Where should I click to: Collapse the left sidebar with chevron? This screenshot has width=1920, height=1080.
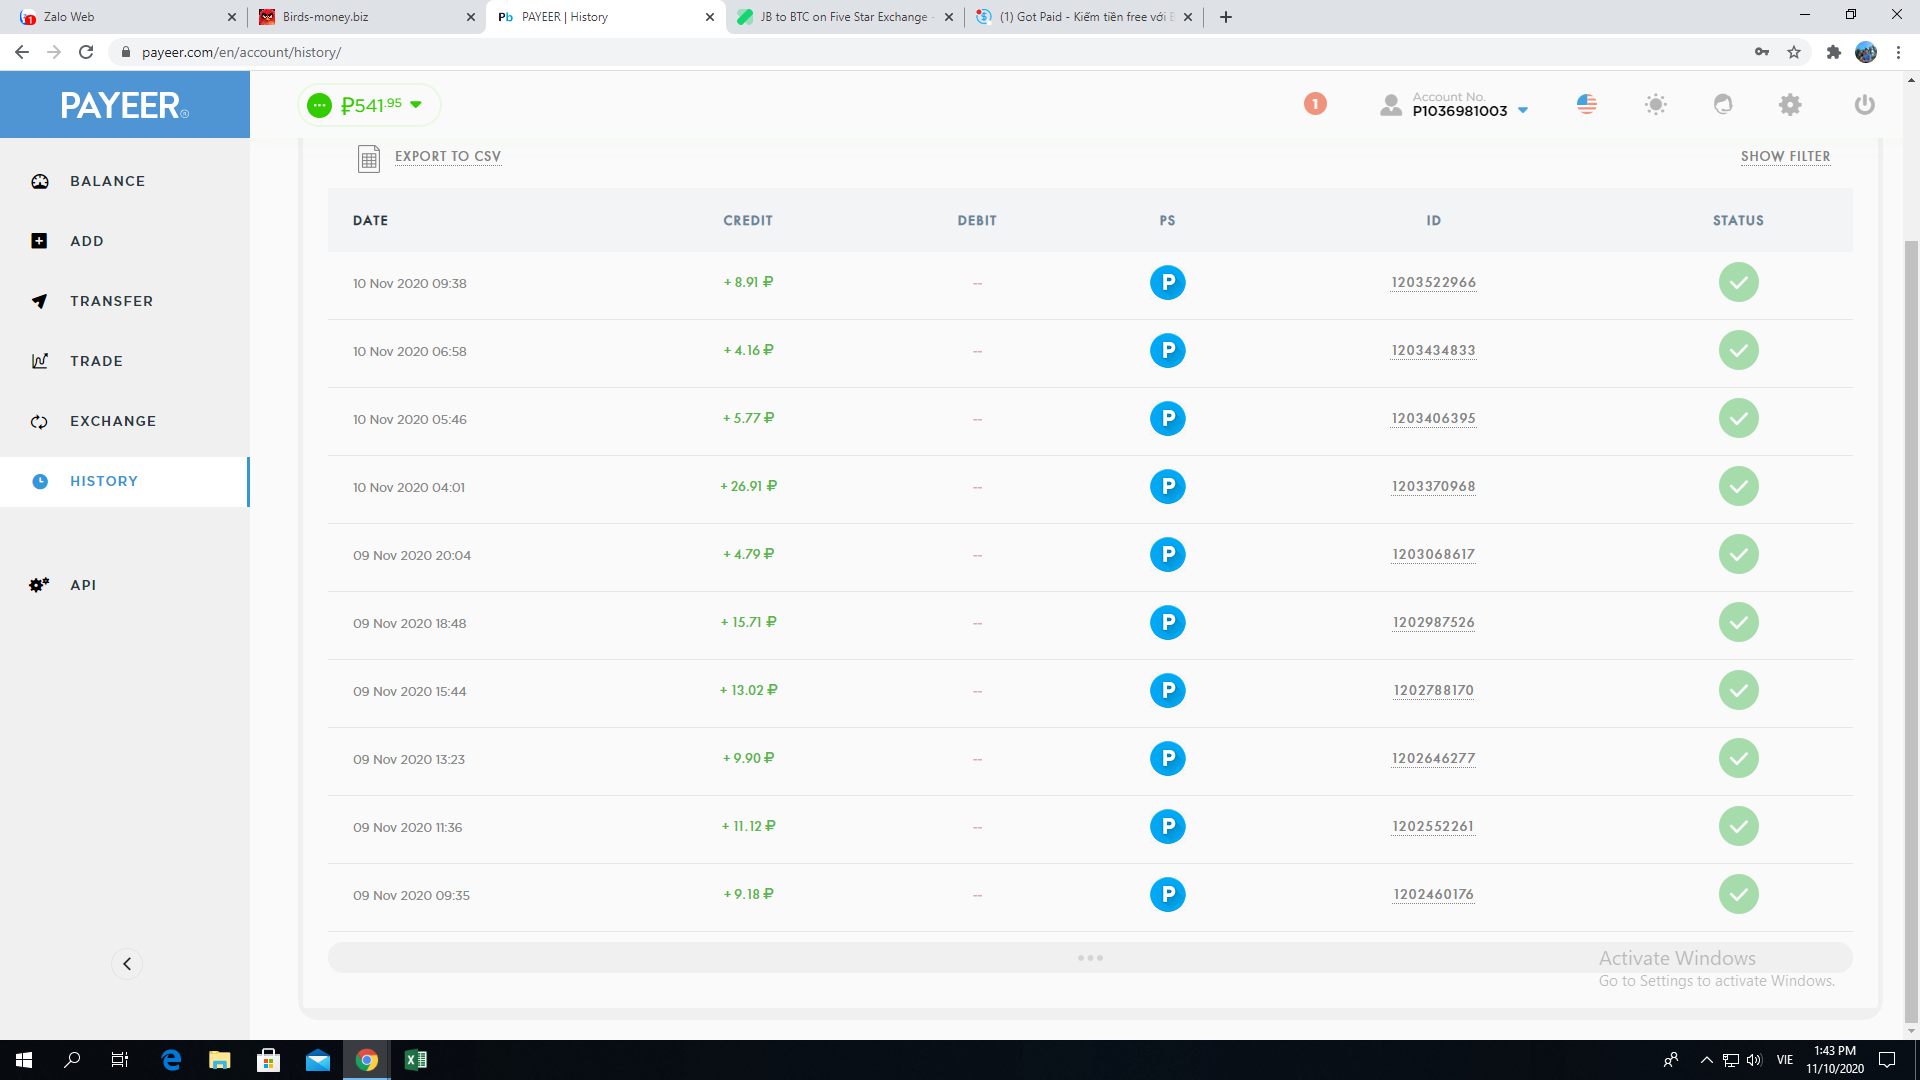127,964
